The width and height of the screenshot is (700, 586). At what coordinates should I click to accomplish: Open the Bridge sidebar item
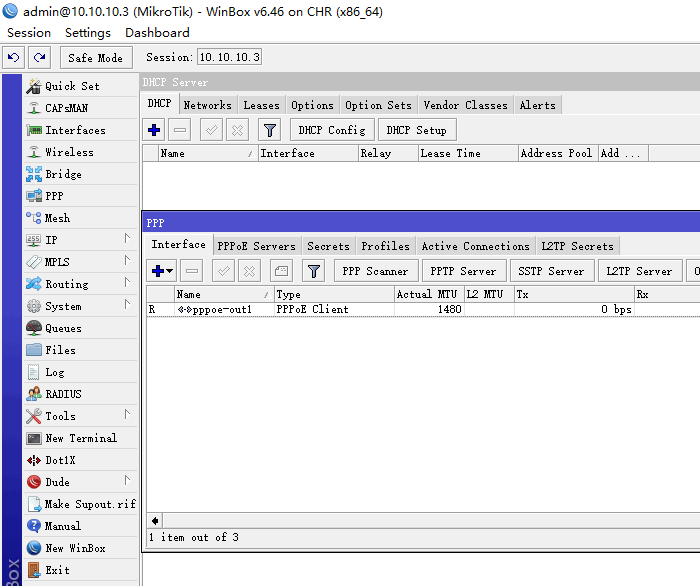(x=80, y=174)
